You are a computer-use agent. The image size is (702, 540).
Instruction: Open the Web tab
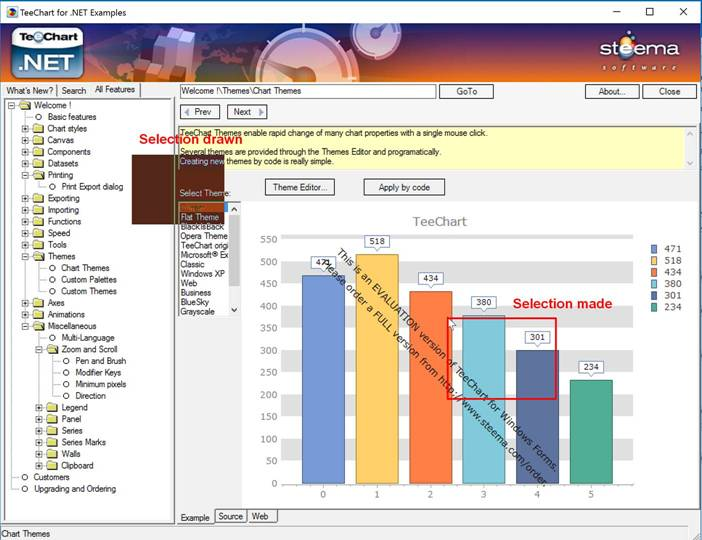coord(260,516)
